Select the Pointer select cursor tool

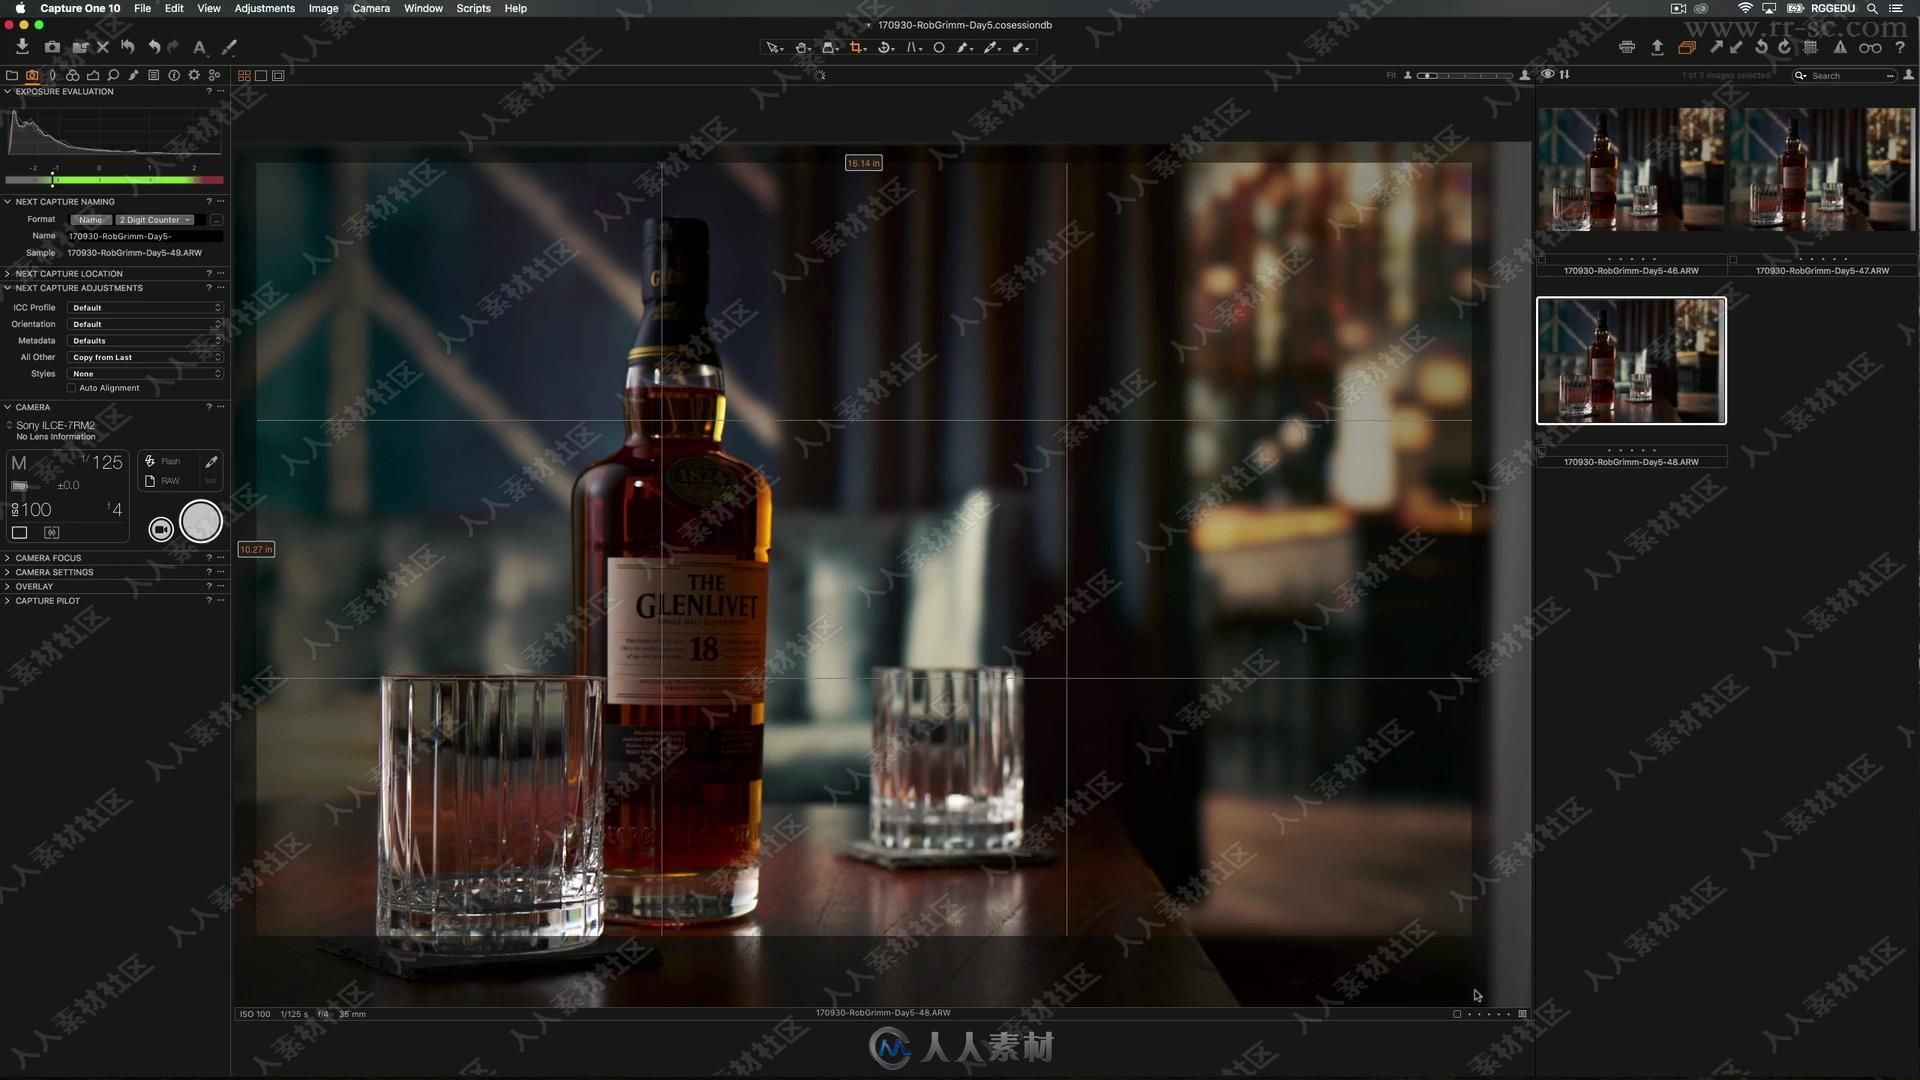(774, 47)
